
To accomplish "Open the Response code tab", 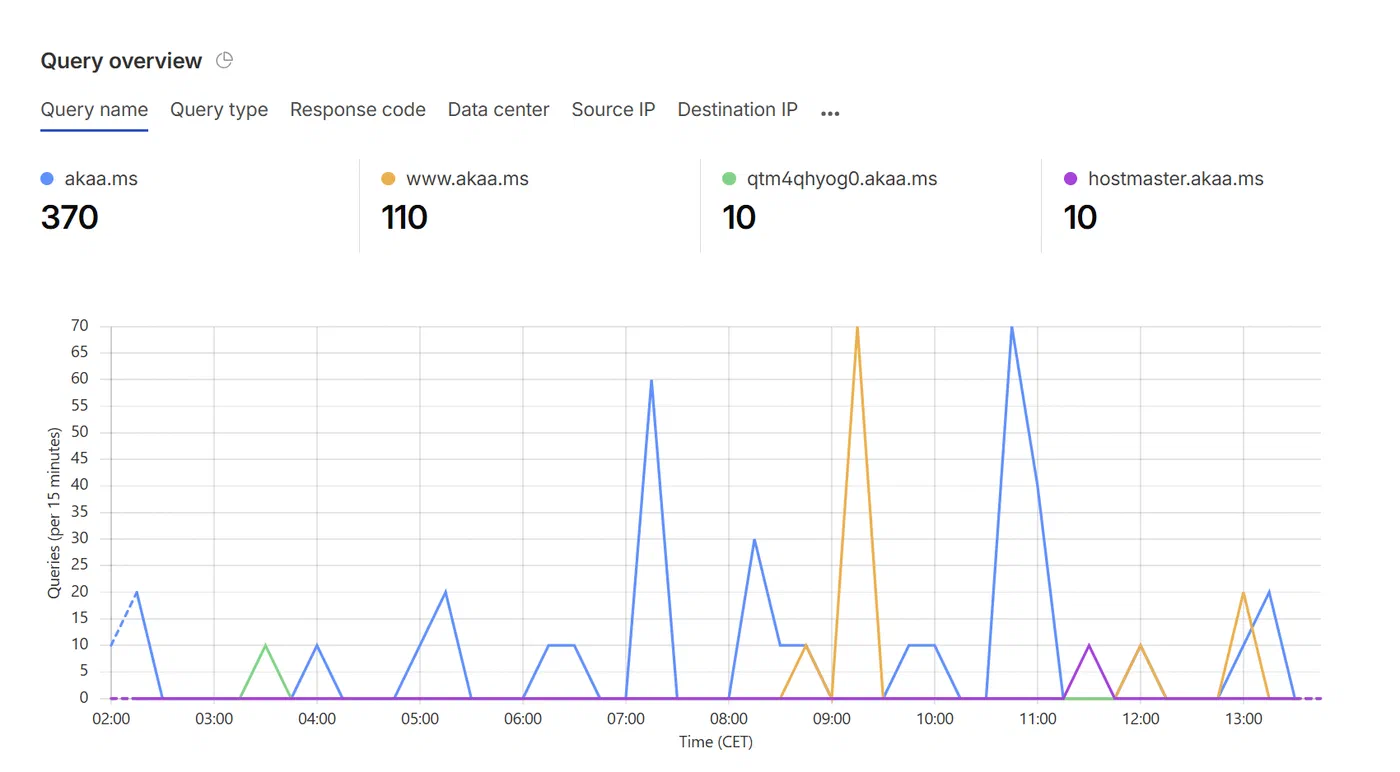I will click(358, 110).
